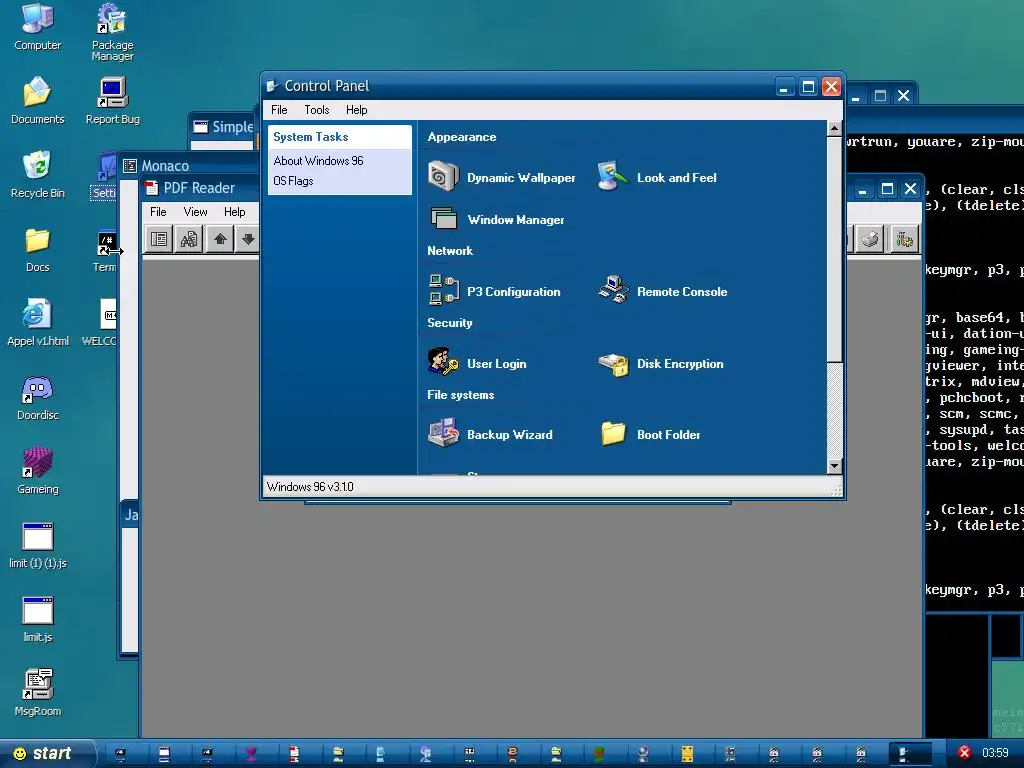1024x768 pixels.
Task: Open the View menu in PDF Reader
Action: (195, 212)
